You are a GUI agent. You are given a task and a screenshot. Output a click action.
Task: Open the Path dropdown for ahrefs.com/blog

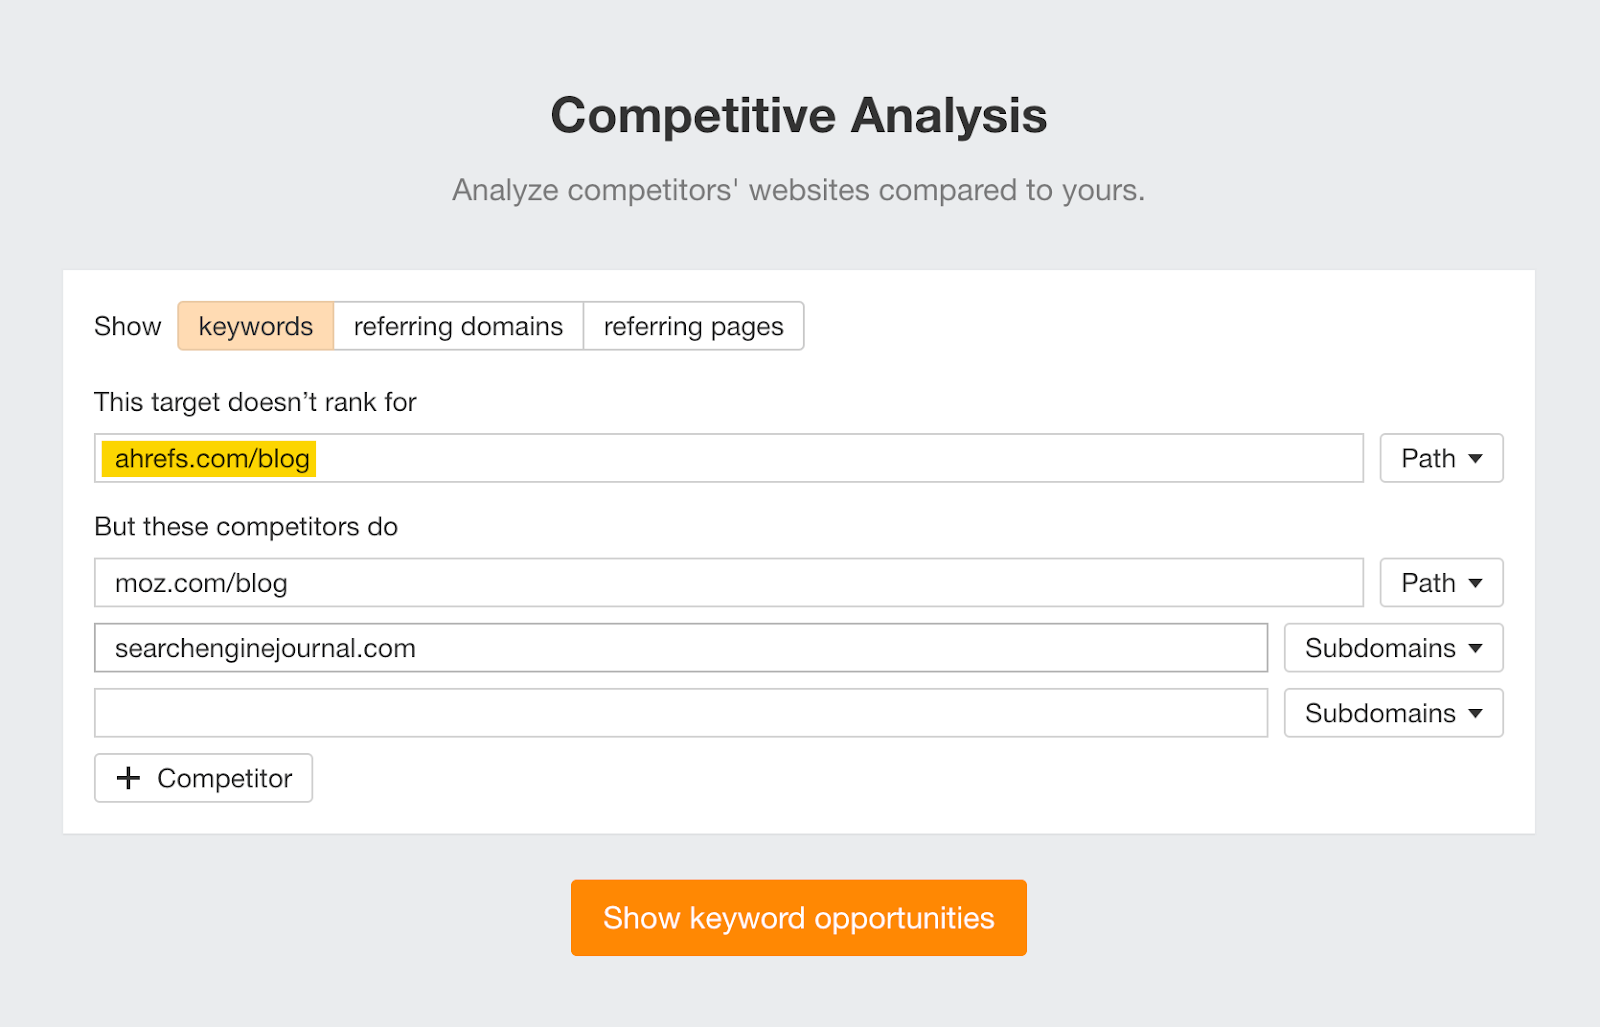(x=1440, y=458)
